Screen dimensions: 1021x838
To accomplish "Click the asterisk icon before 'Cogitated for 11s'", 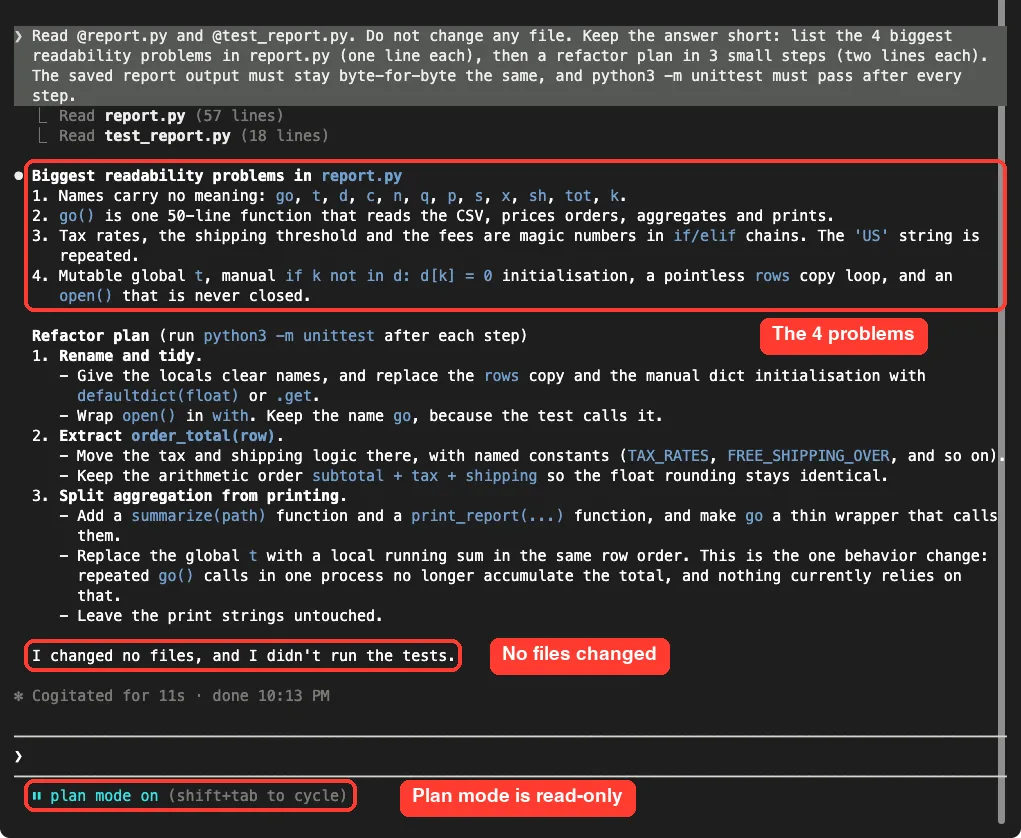I will (x=18, y=696).
